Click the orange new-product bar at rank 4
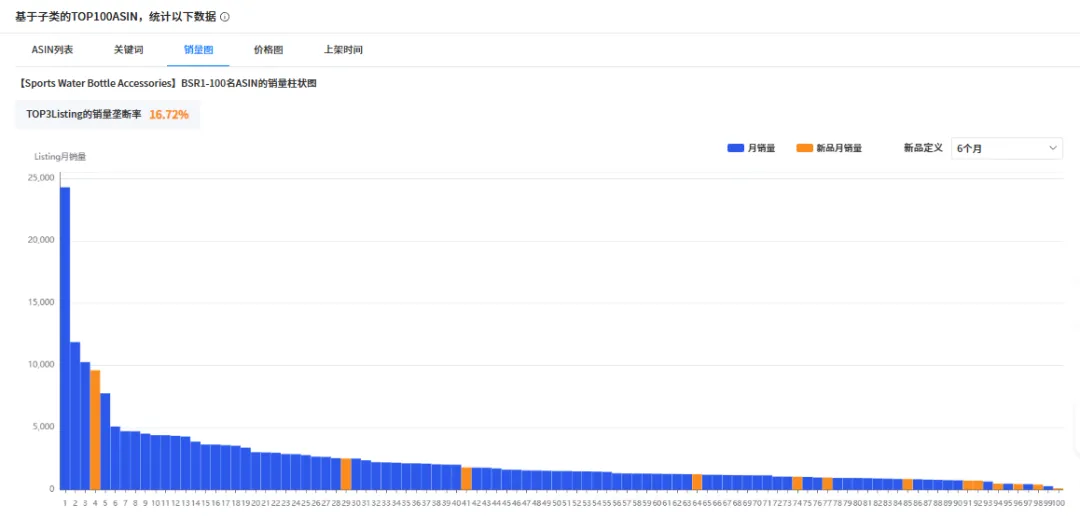 pos(95,430)
